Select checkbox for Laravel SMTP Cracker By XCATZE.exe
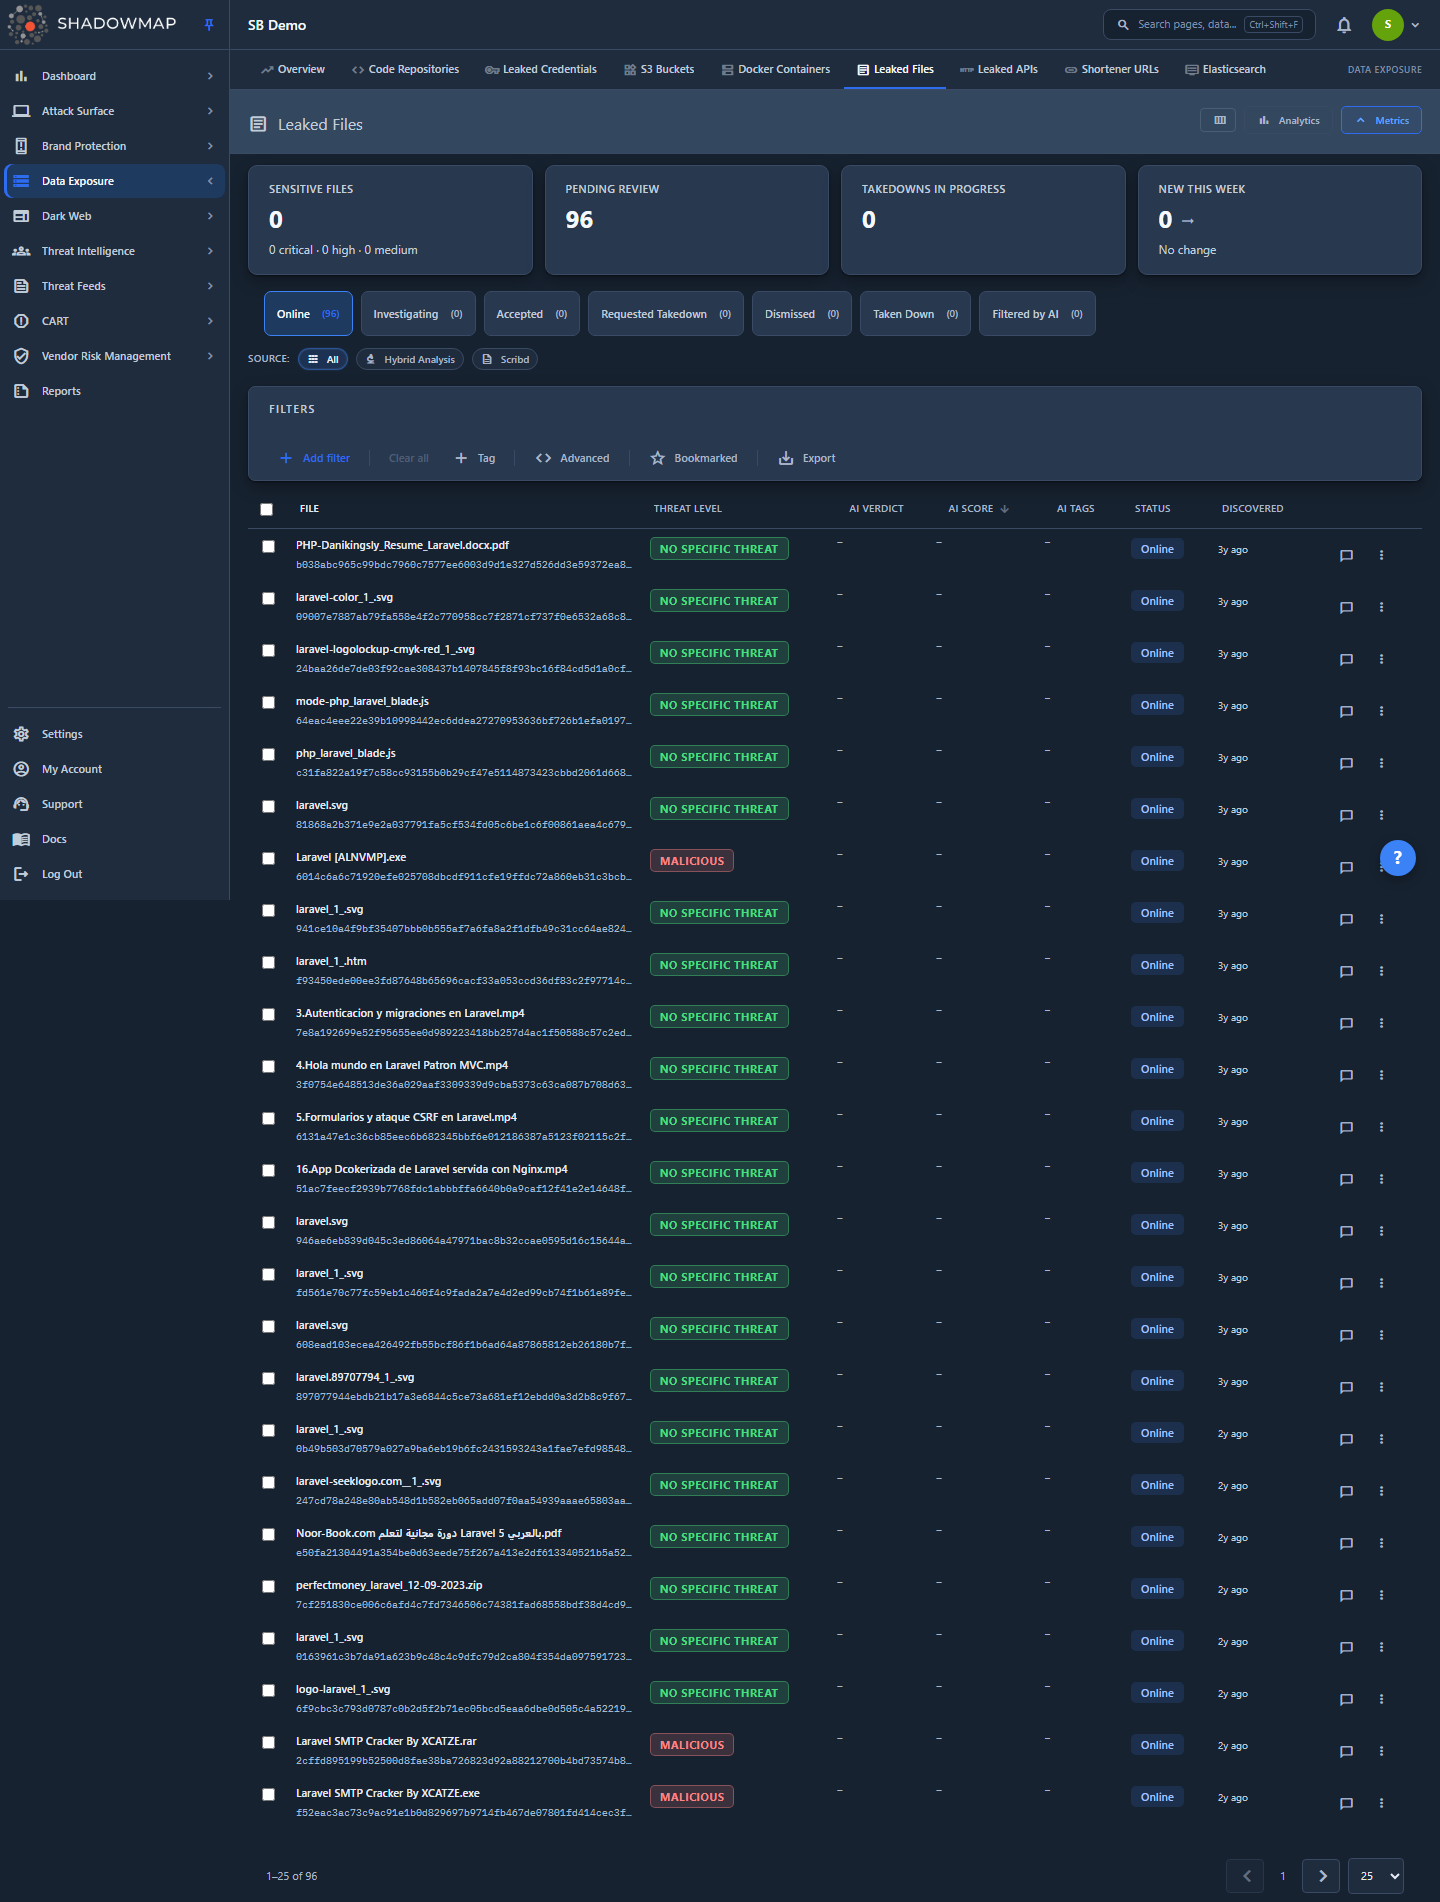1440x1902 pixels. click(268, 1794)
